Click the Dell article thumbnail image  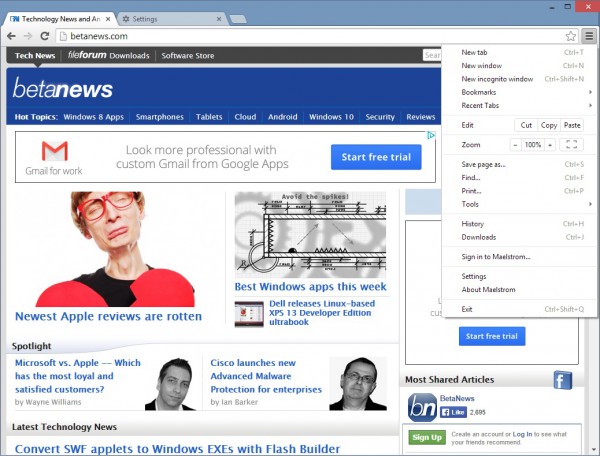pyautogui.click(x=249, y=314)
